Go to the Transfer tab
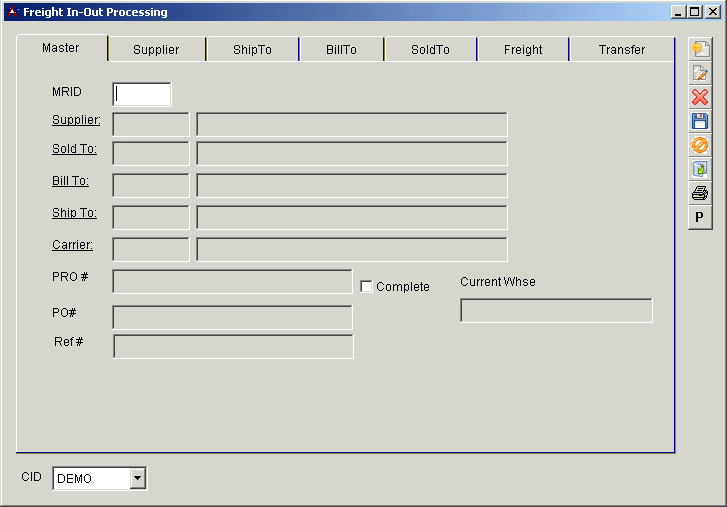727x507 pixels. [622, 50]
